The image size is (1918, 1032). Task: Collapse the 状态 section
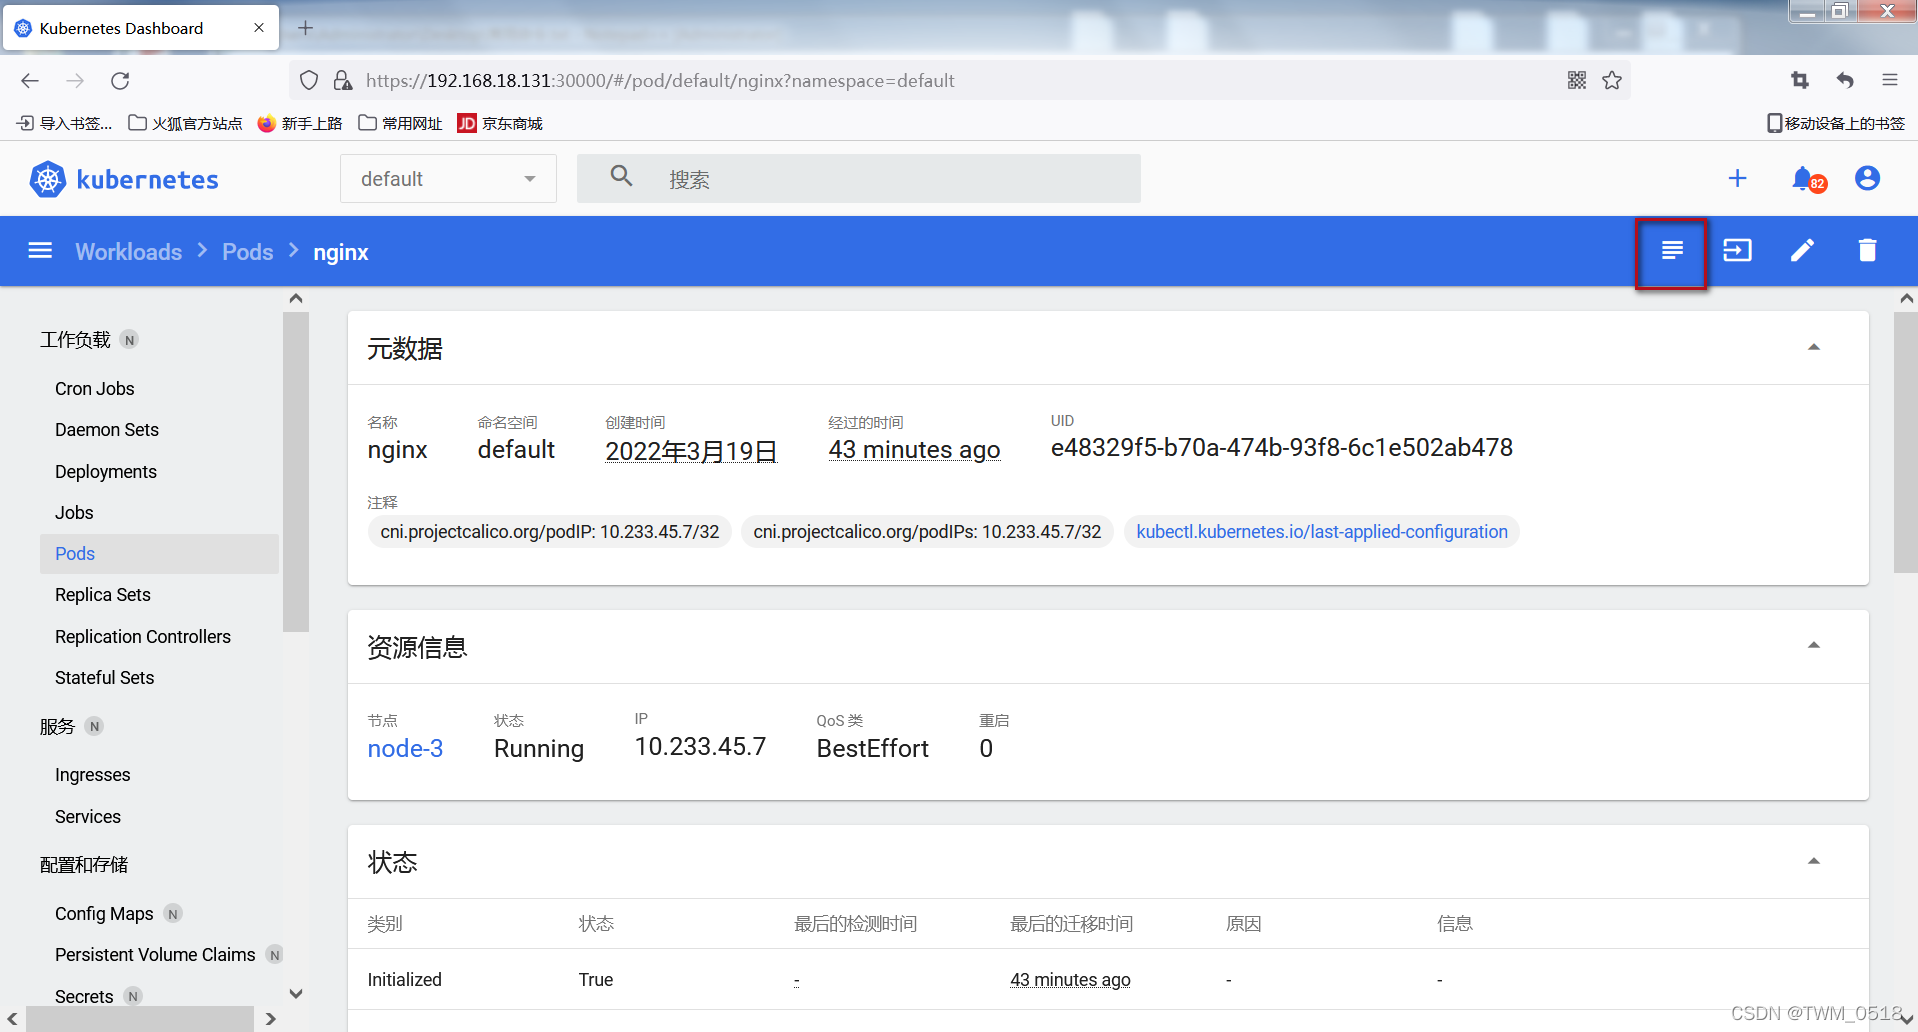pos(1813,862)
